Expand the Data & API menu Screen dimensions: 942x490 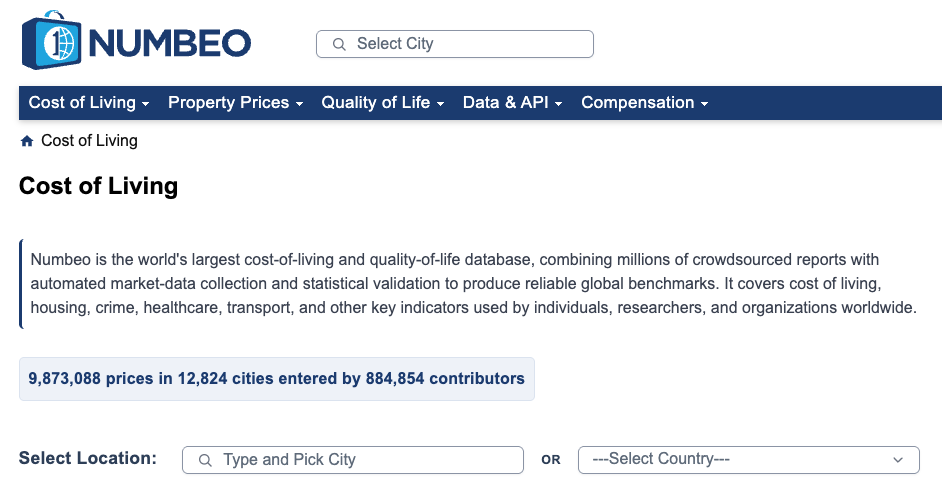[x=512, y=103]
